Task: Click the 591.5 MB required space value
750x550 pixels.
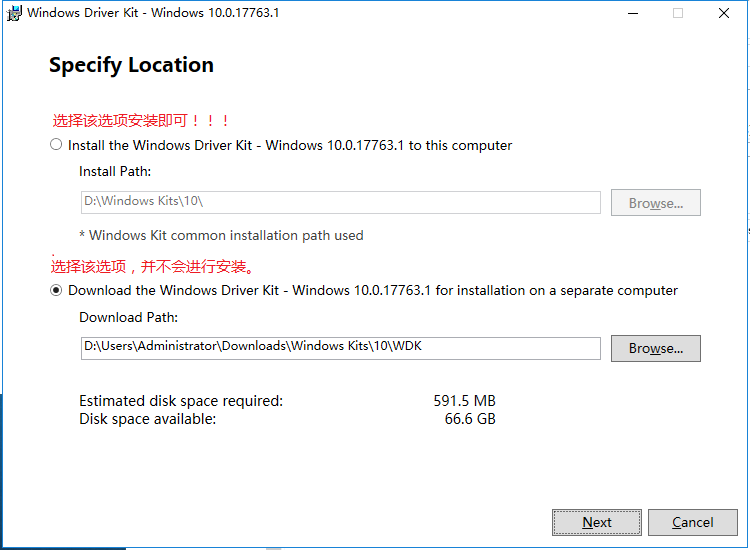Action: [x=464, y=401]
